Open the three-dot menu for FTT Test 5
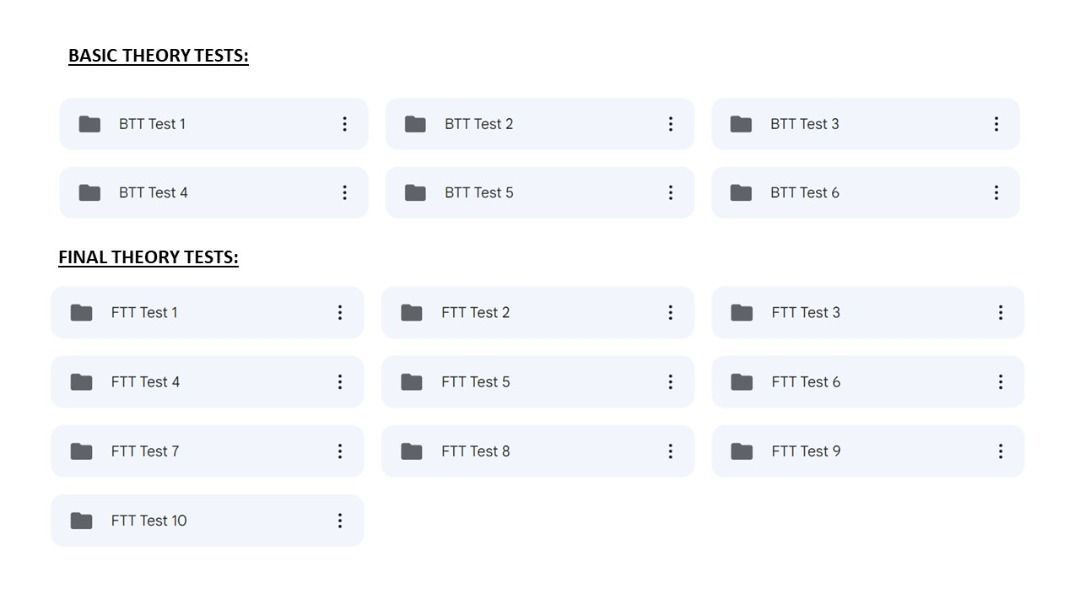Viewport: 1080px width, 607px height. pos(670,381)
